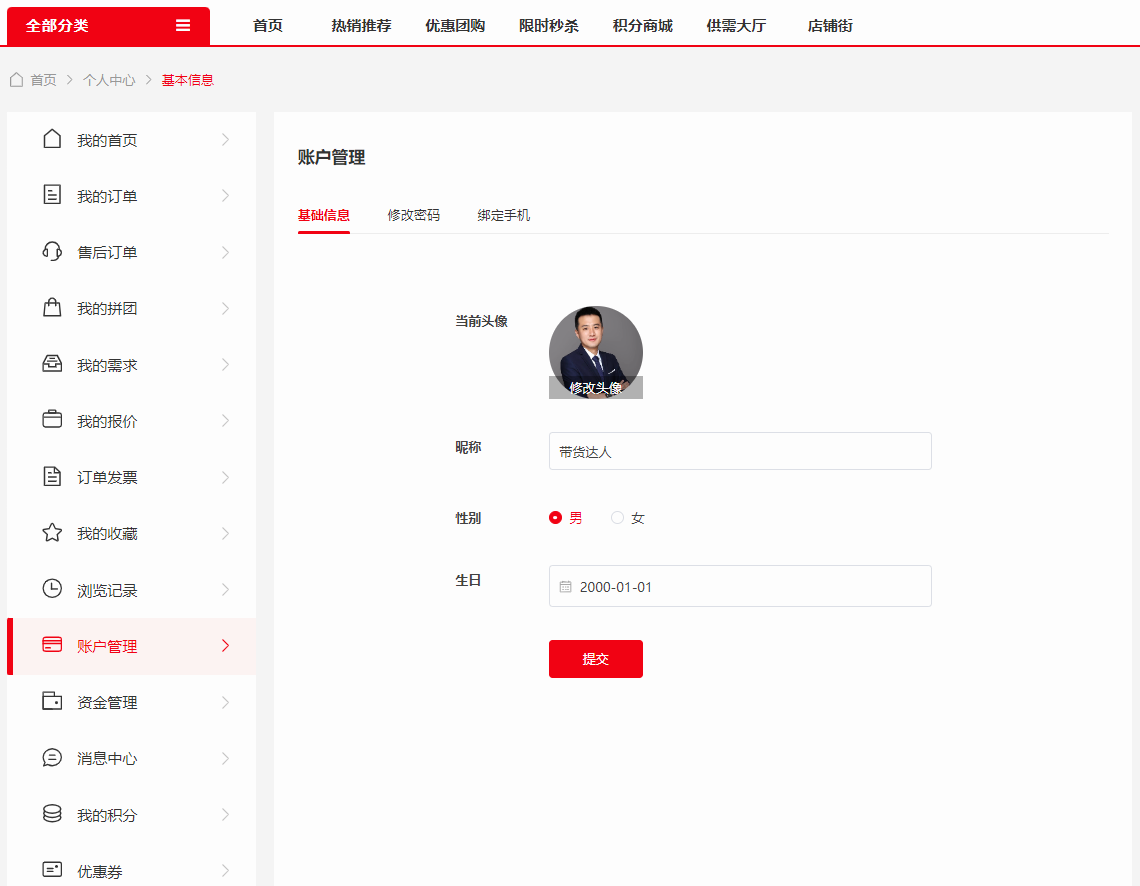Select the 男 gender radio button
This screenshot has height=886, width=1140.
click(556, 518)
